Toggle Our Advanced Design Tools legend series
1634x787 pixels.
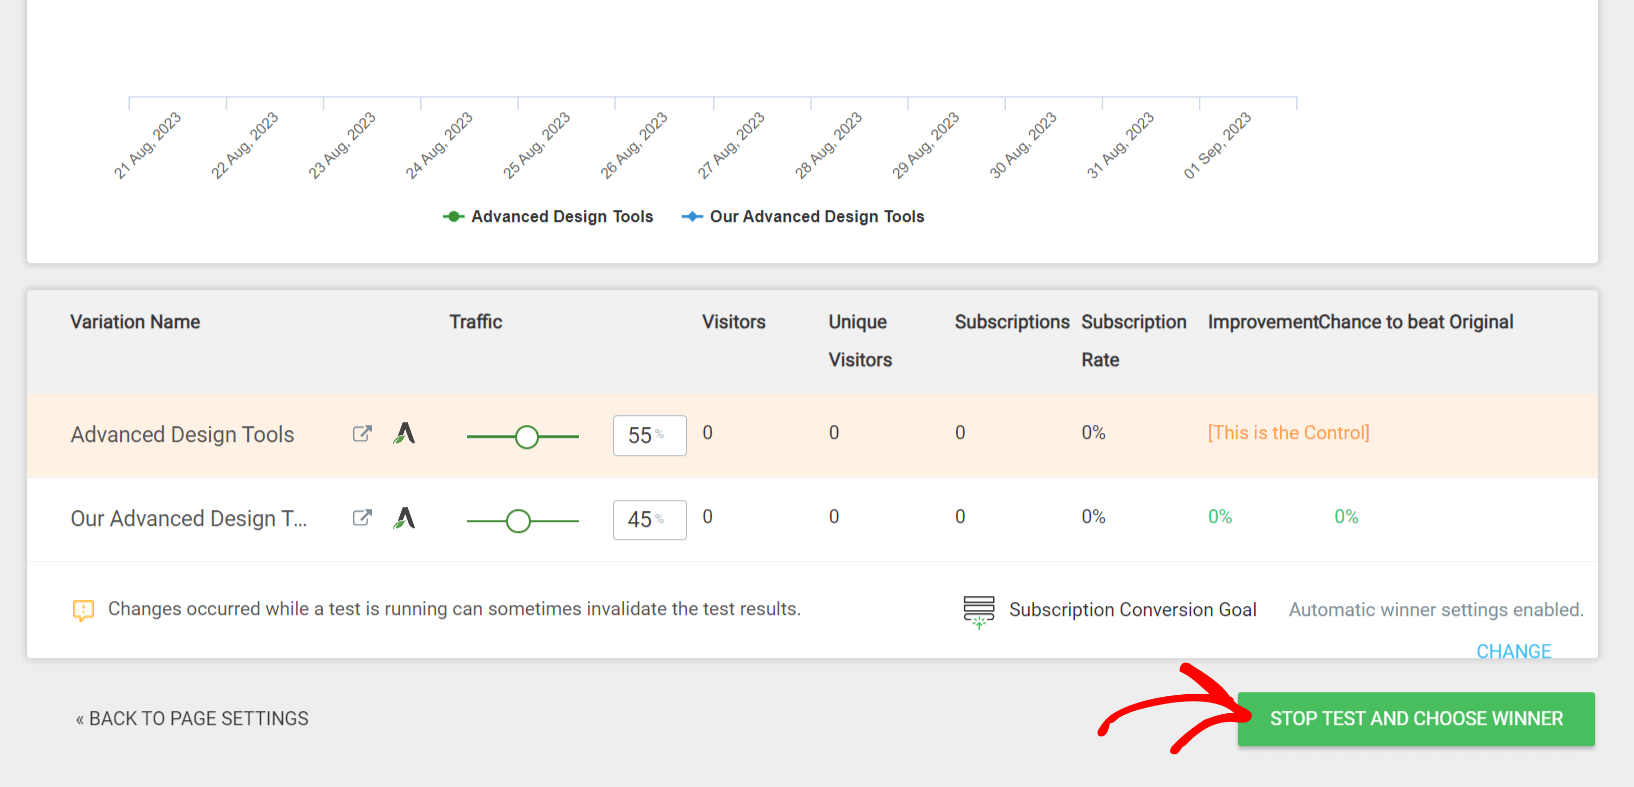point(803,217)
